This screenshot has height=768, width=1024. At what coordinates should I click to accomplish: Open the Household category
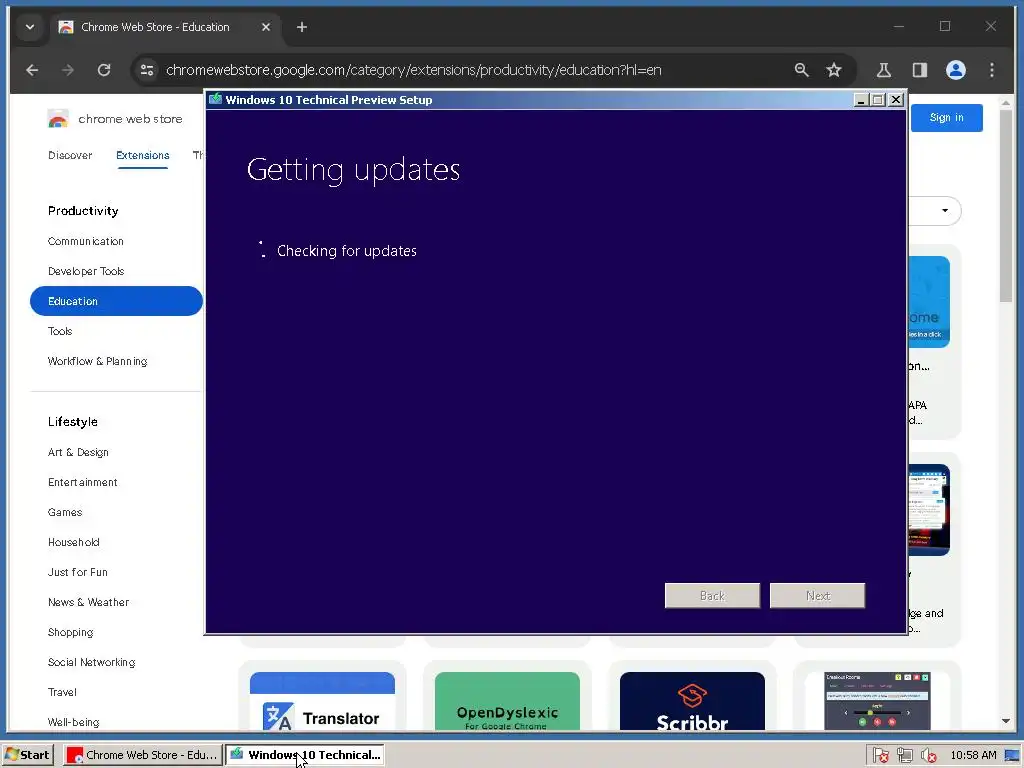[73, 542]
